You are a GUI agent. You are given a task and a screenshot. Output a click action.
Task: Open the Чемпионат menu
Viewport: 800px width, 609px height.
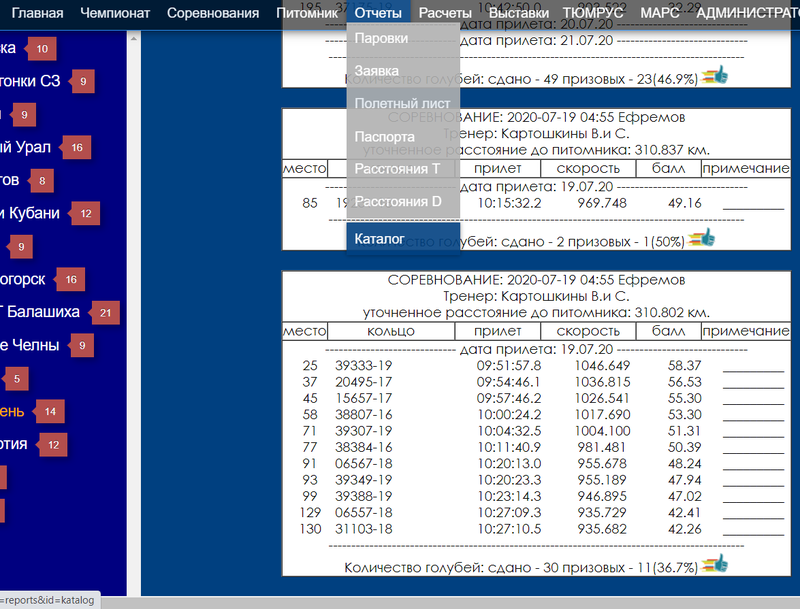pos(115,13)
